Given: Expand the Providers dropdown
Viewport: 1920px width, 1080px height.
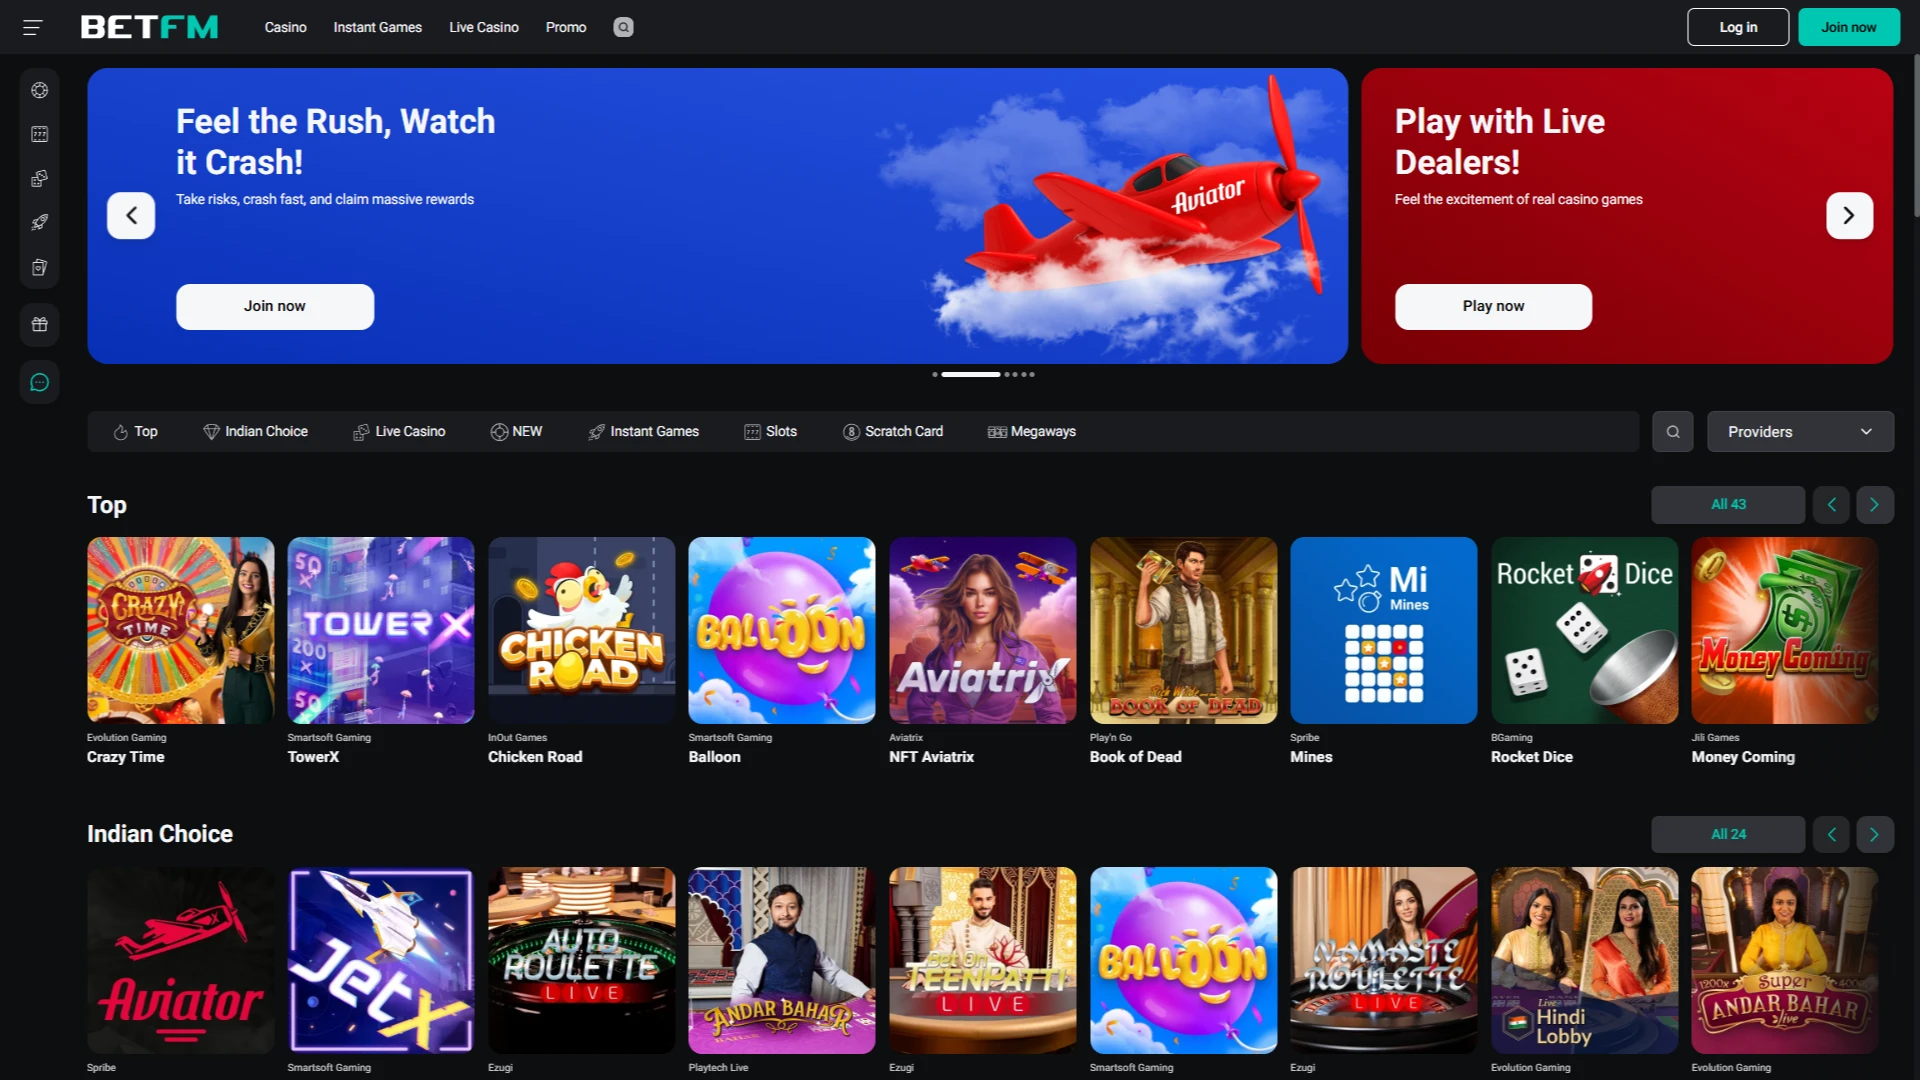Looking at the screenshot, I should coord(1799,432).
